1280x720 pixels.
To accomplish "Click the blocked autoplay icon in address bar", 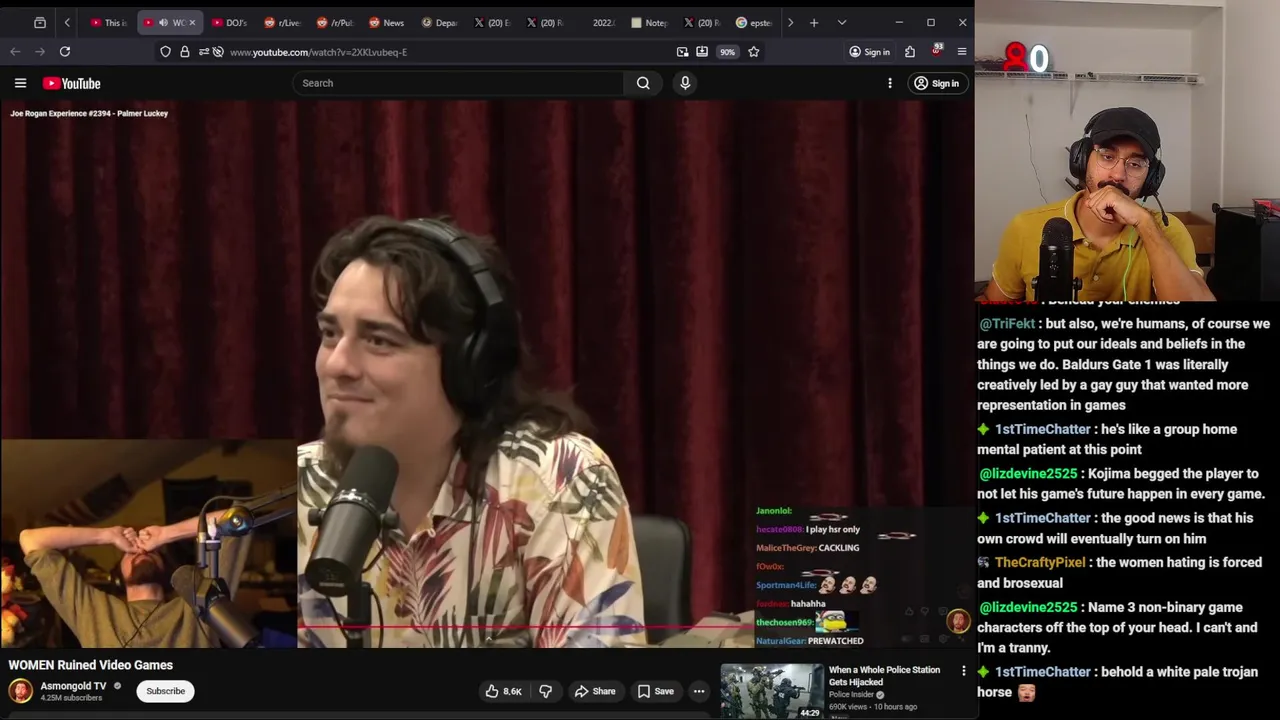I will [x=218, y=52].
